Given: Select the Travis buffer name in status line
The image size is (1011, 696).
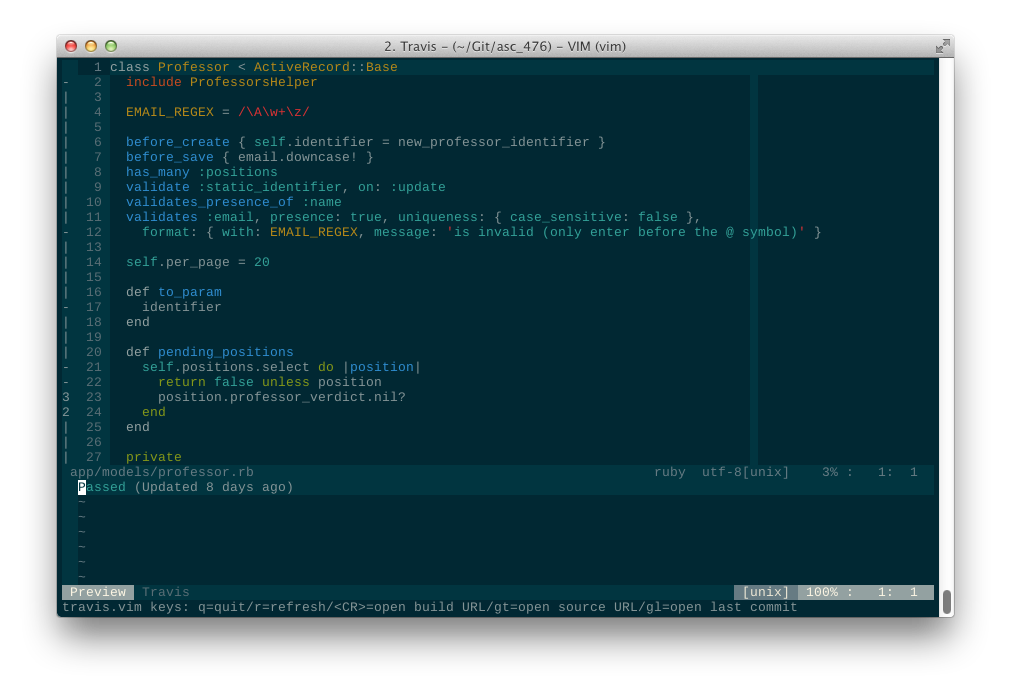Looking at the screenshot, I should 166,592.
